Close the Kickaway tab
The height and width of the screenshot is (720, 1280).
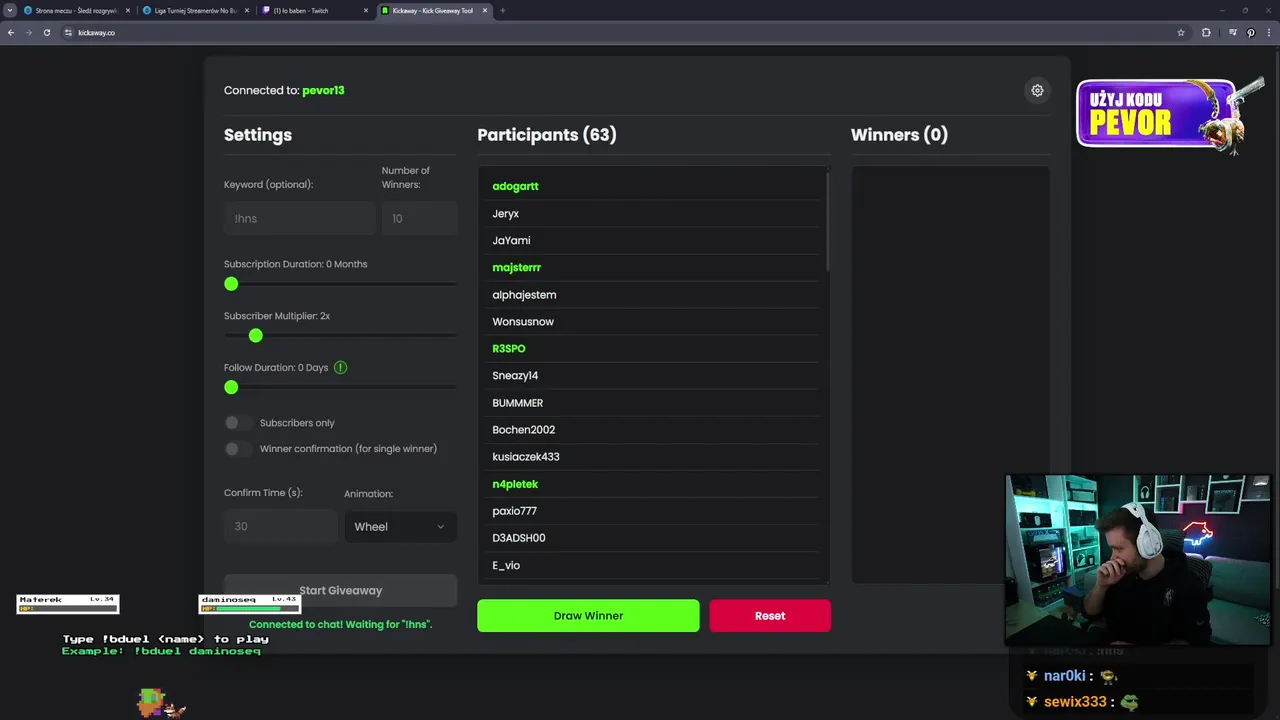(485, 10)
